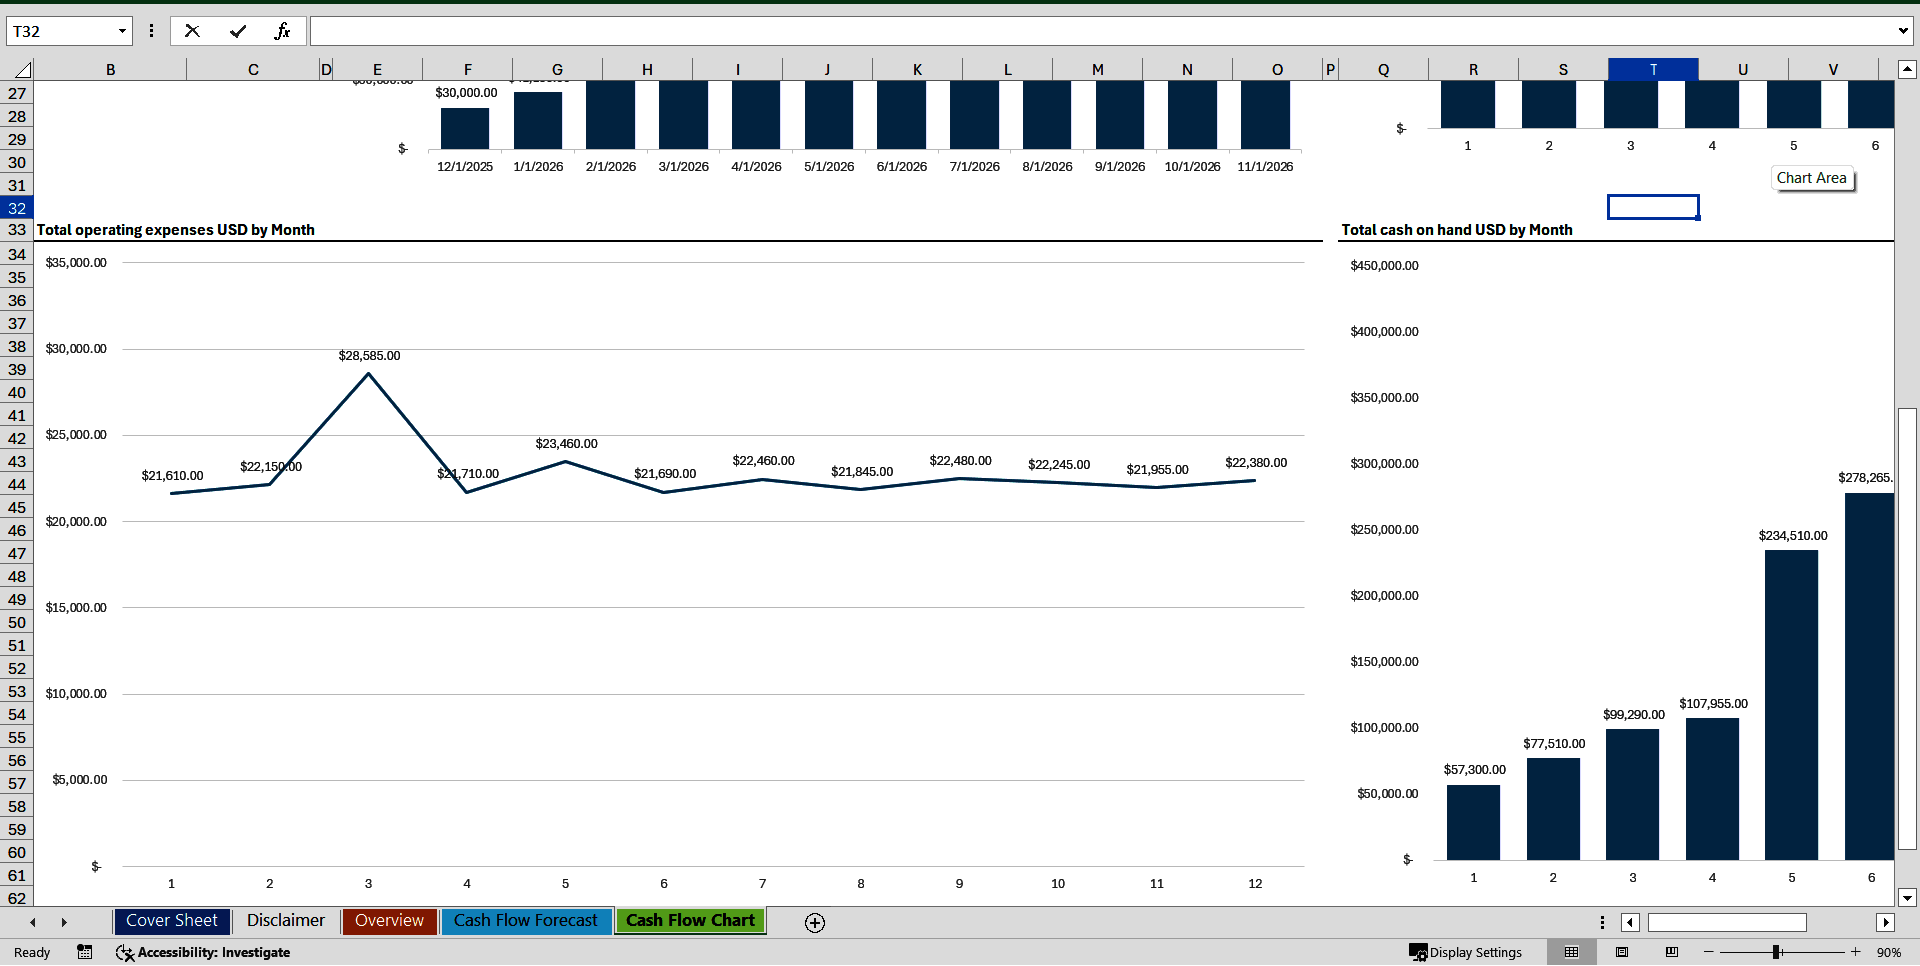Adjust the zoom slider

point(1778,952)
